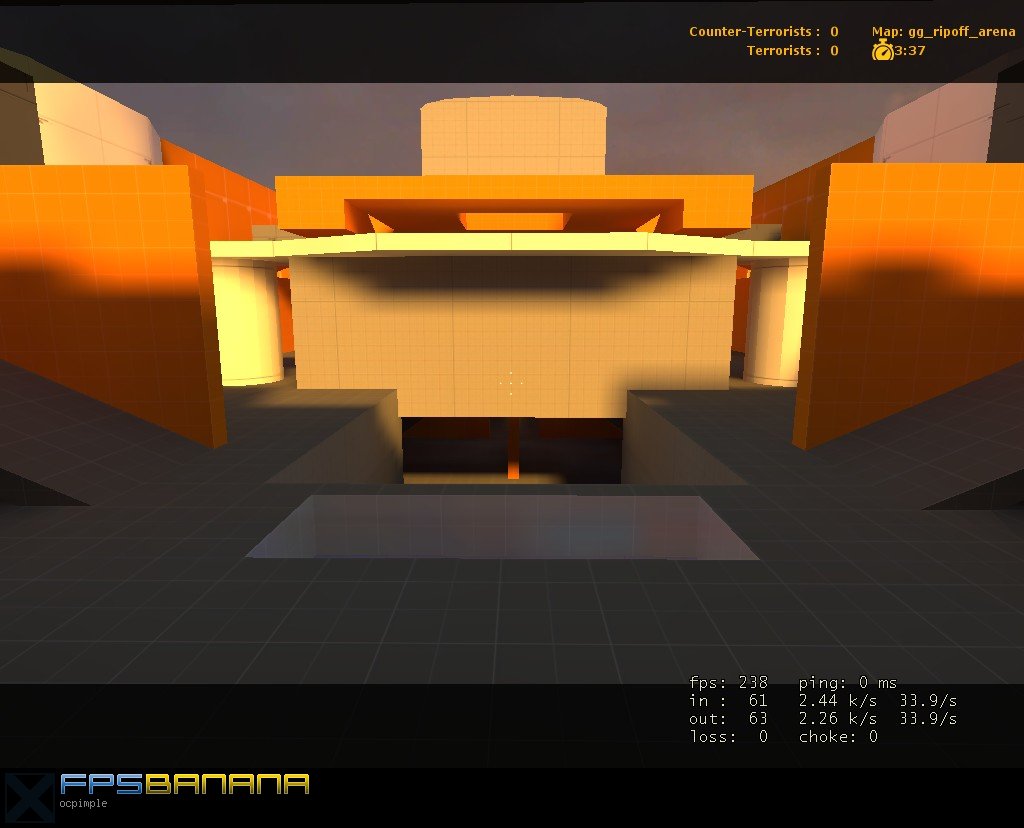
Task: Click the X logo box beside FPSBanana
Action: coord(29,798)
